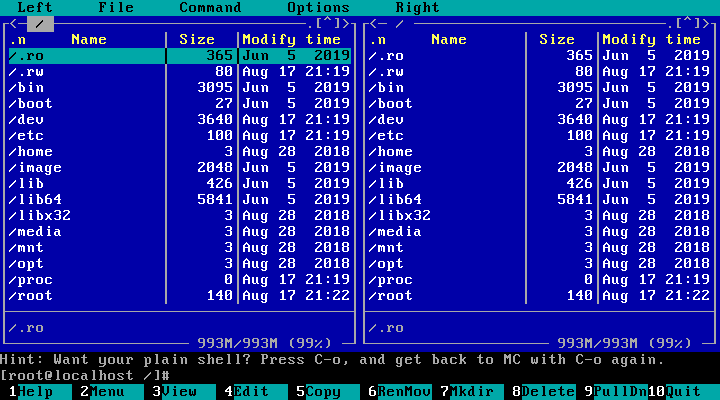This screenshot has width=720, height=400.
Task: Sort left panel by Name column
Action: (x=89, y=39)
